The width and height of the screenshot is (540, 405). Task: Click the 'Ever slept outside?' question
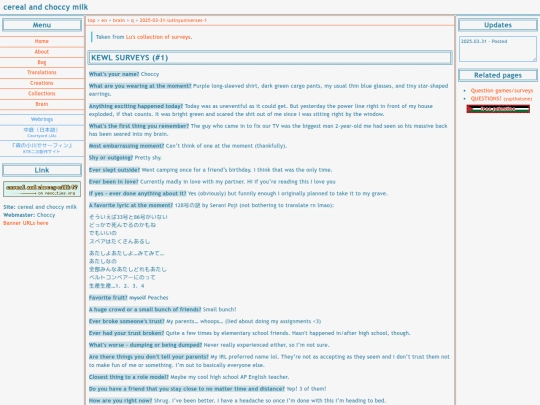114,170
